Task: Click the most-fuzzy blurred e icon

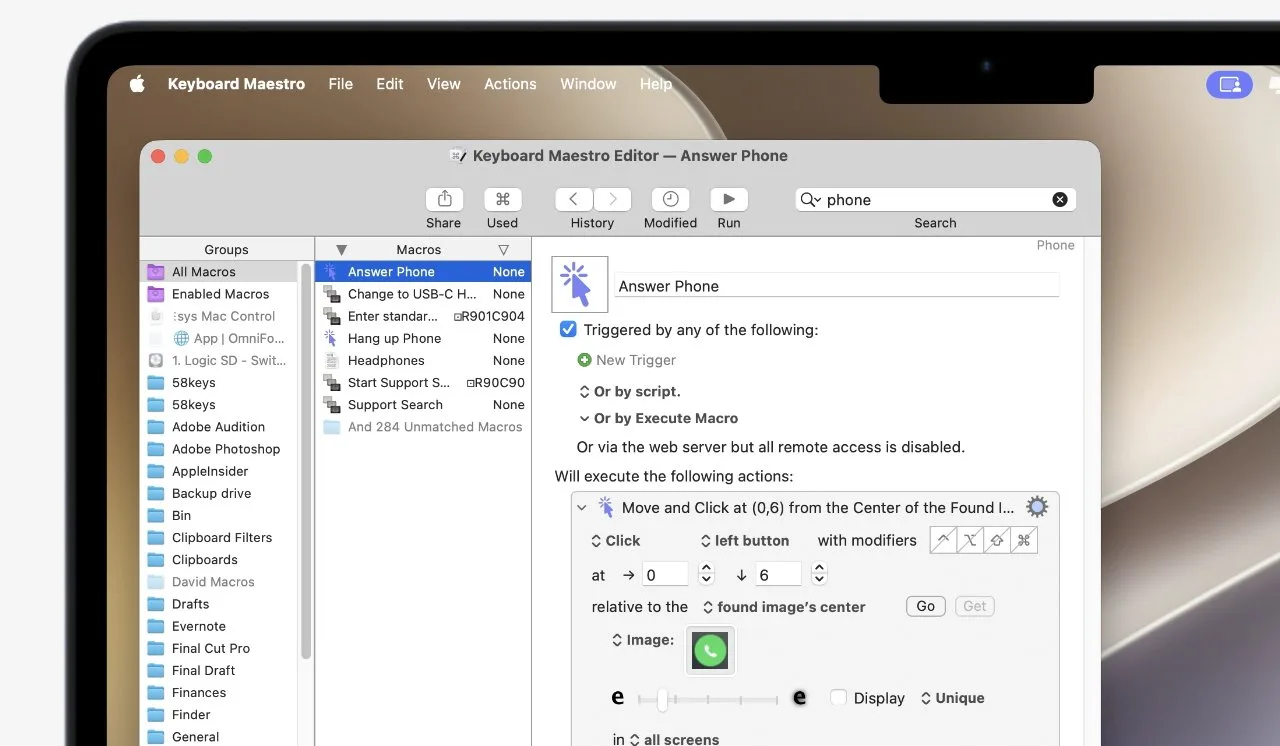Action: (799, 698)
